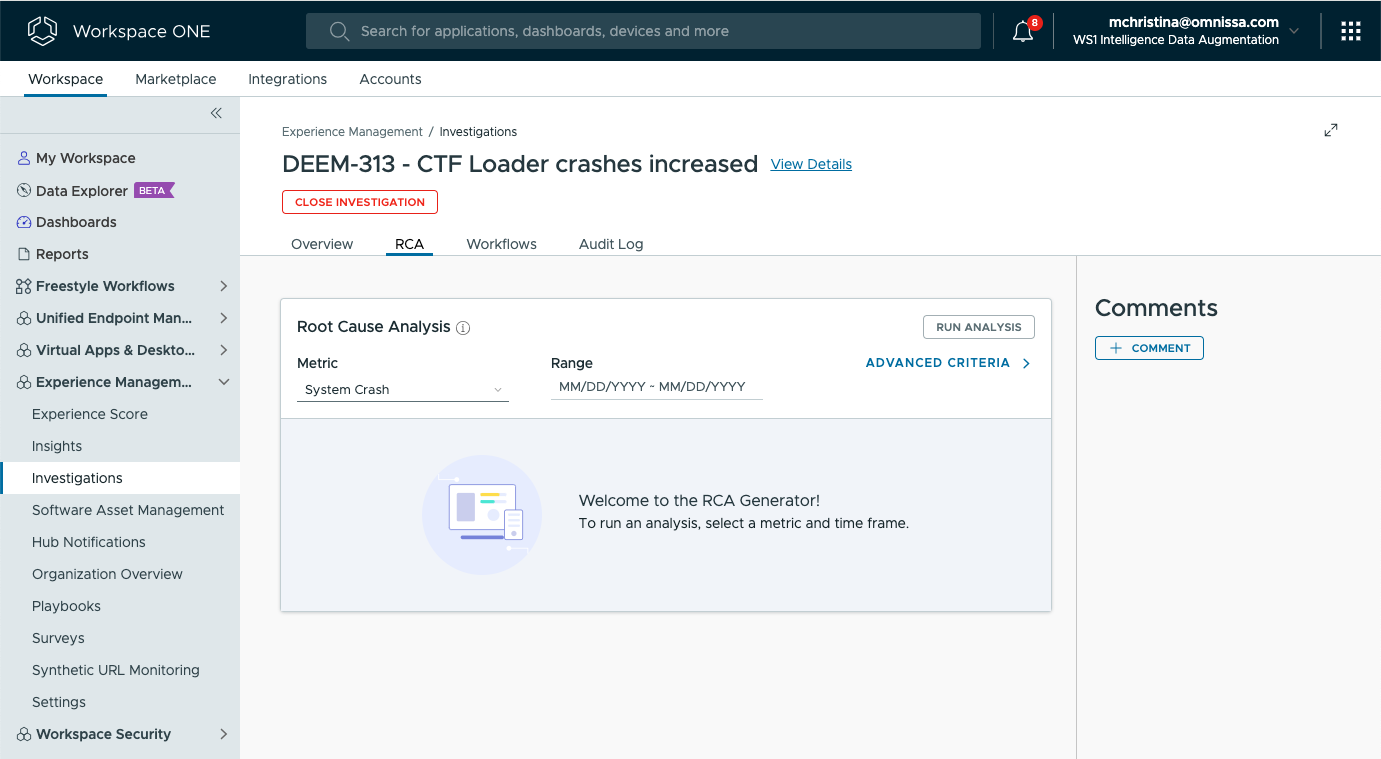This screenshot has width=1381, height=759.
Task: Click the Run Analysis button
Action: click(979, 327)
